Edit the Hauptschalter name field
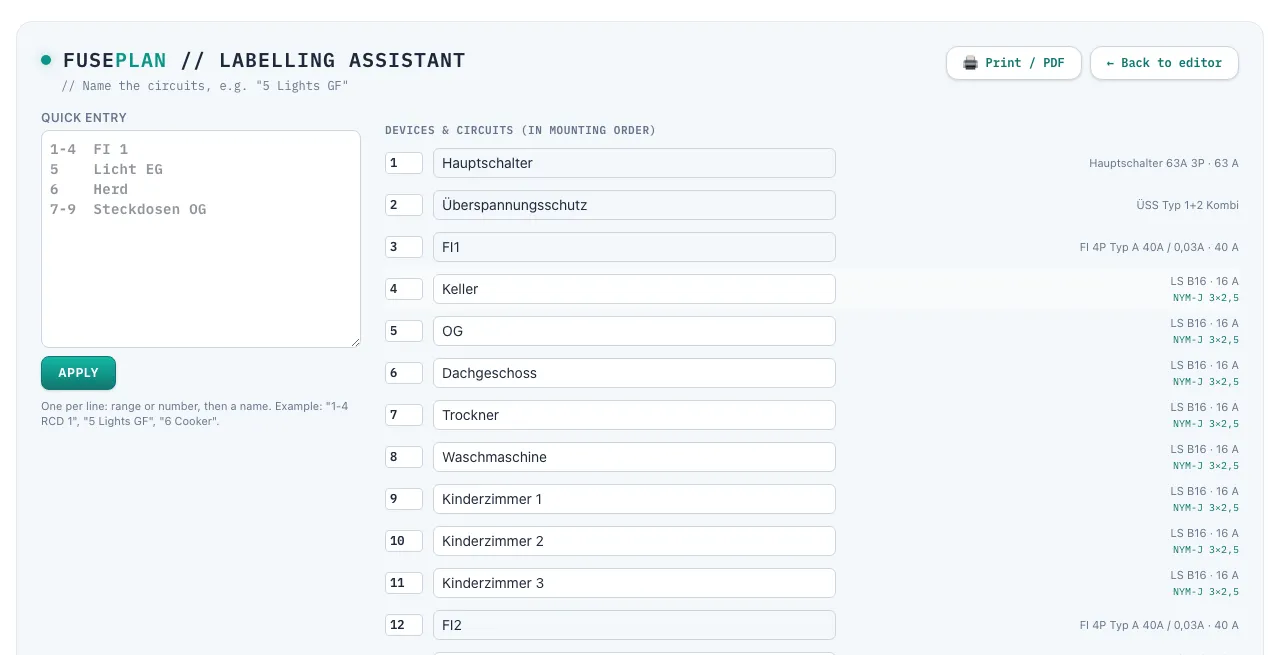 pyautogui.click(x=634, y=163)
